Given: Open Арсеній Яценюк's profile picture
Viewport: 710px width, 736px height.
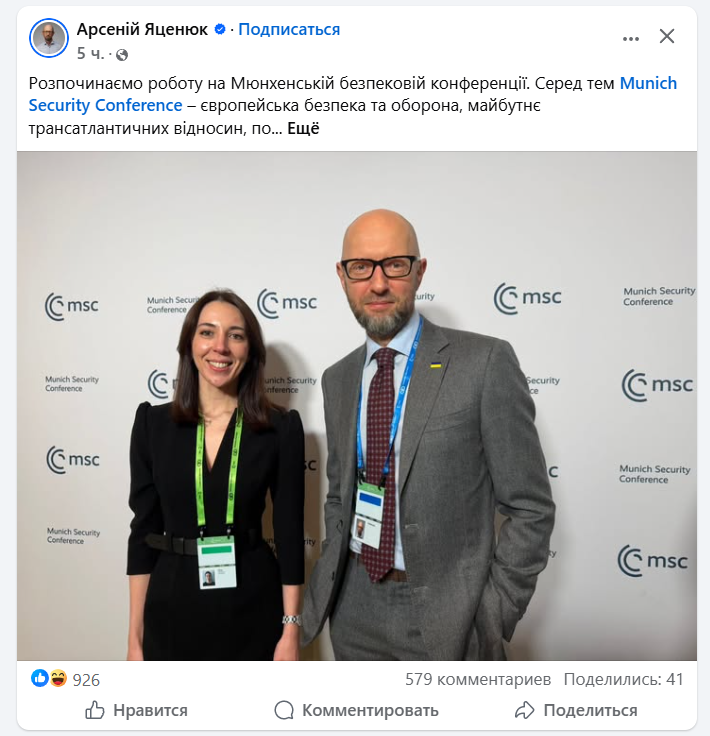Looking at the screenshot, I should click(x=49, y=38).
